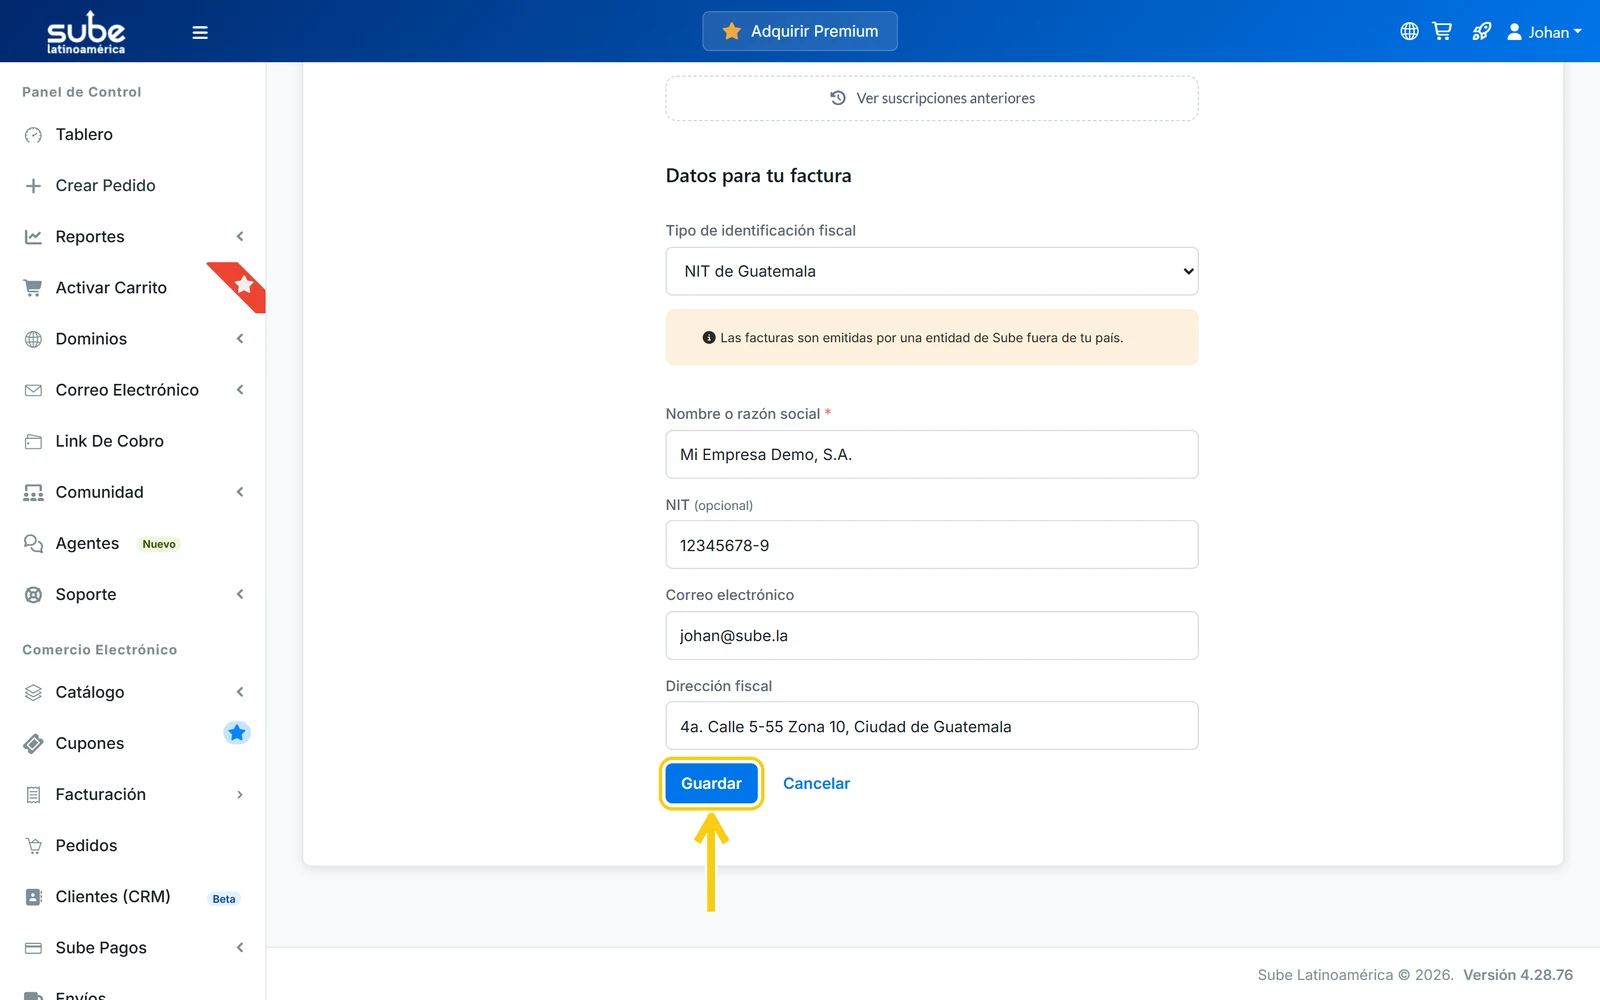
Task: Click the people icon beside Comunidad
Action: tap(33, 492)
